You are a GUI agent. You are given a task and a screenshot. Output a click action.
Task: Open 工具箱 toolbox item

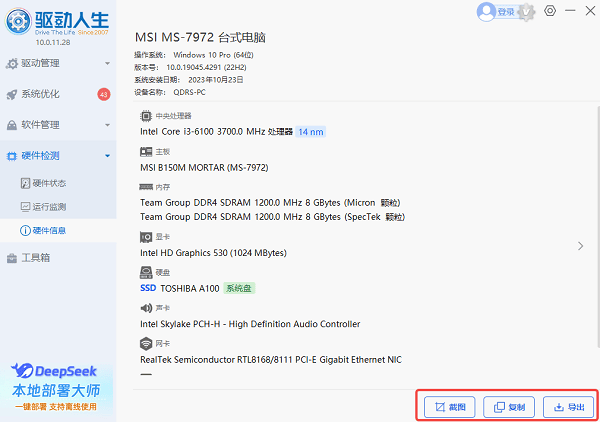click(36, 257)
